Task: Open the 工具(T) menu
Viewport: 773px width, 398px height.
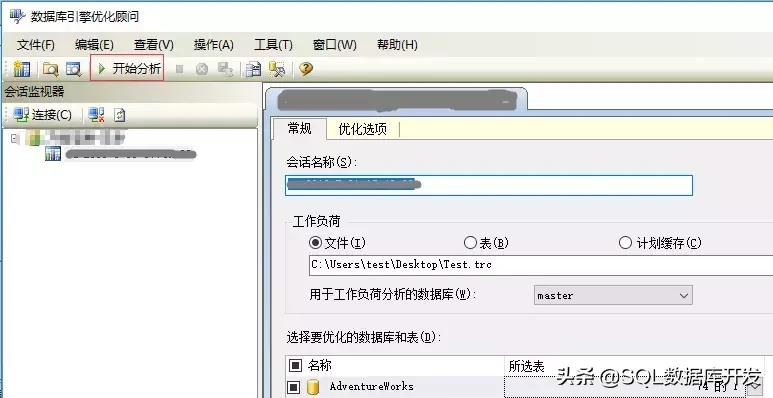Action: [273, 45]
